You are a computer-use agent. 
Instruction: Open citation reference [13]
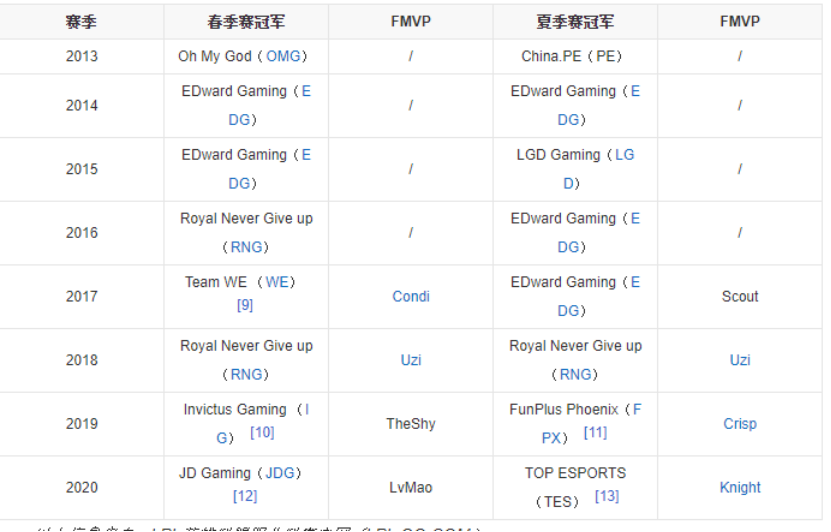(x=606, y=495)
